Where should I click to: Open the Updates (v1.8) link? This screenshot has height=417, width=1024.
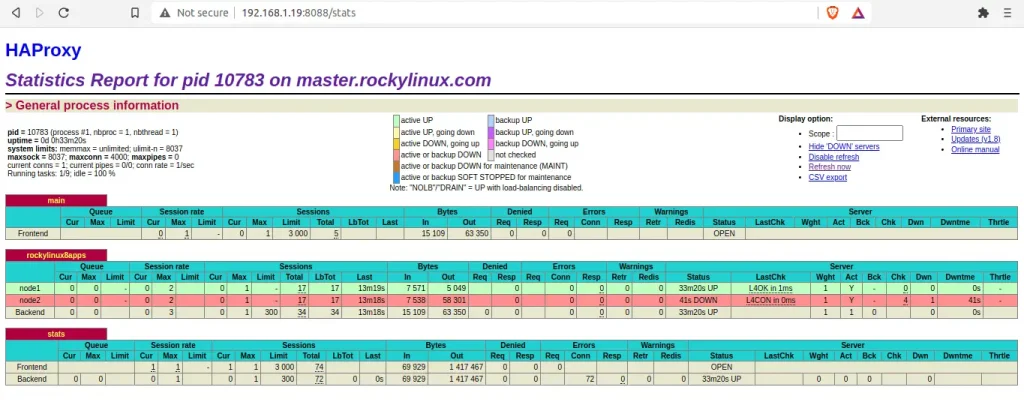976,139
